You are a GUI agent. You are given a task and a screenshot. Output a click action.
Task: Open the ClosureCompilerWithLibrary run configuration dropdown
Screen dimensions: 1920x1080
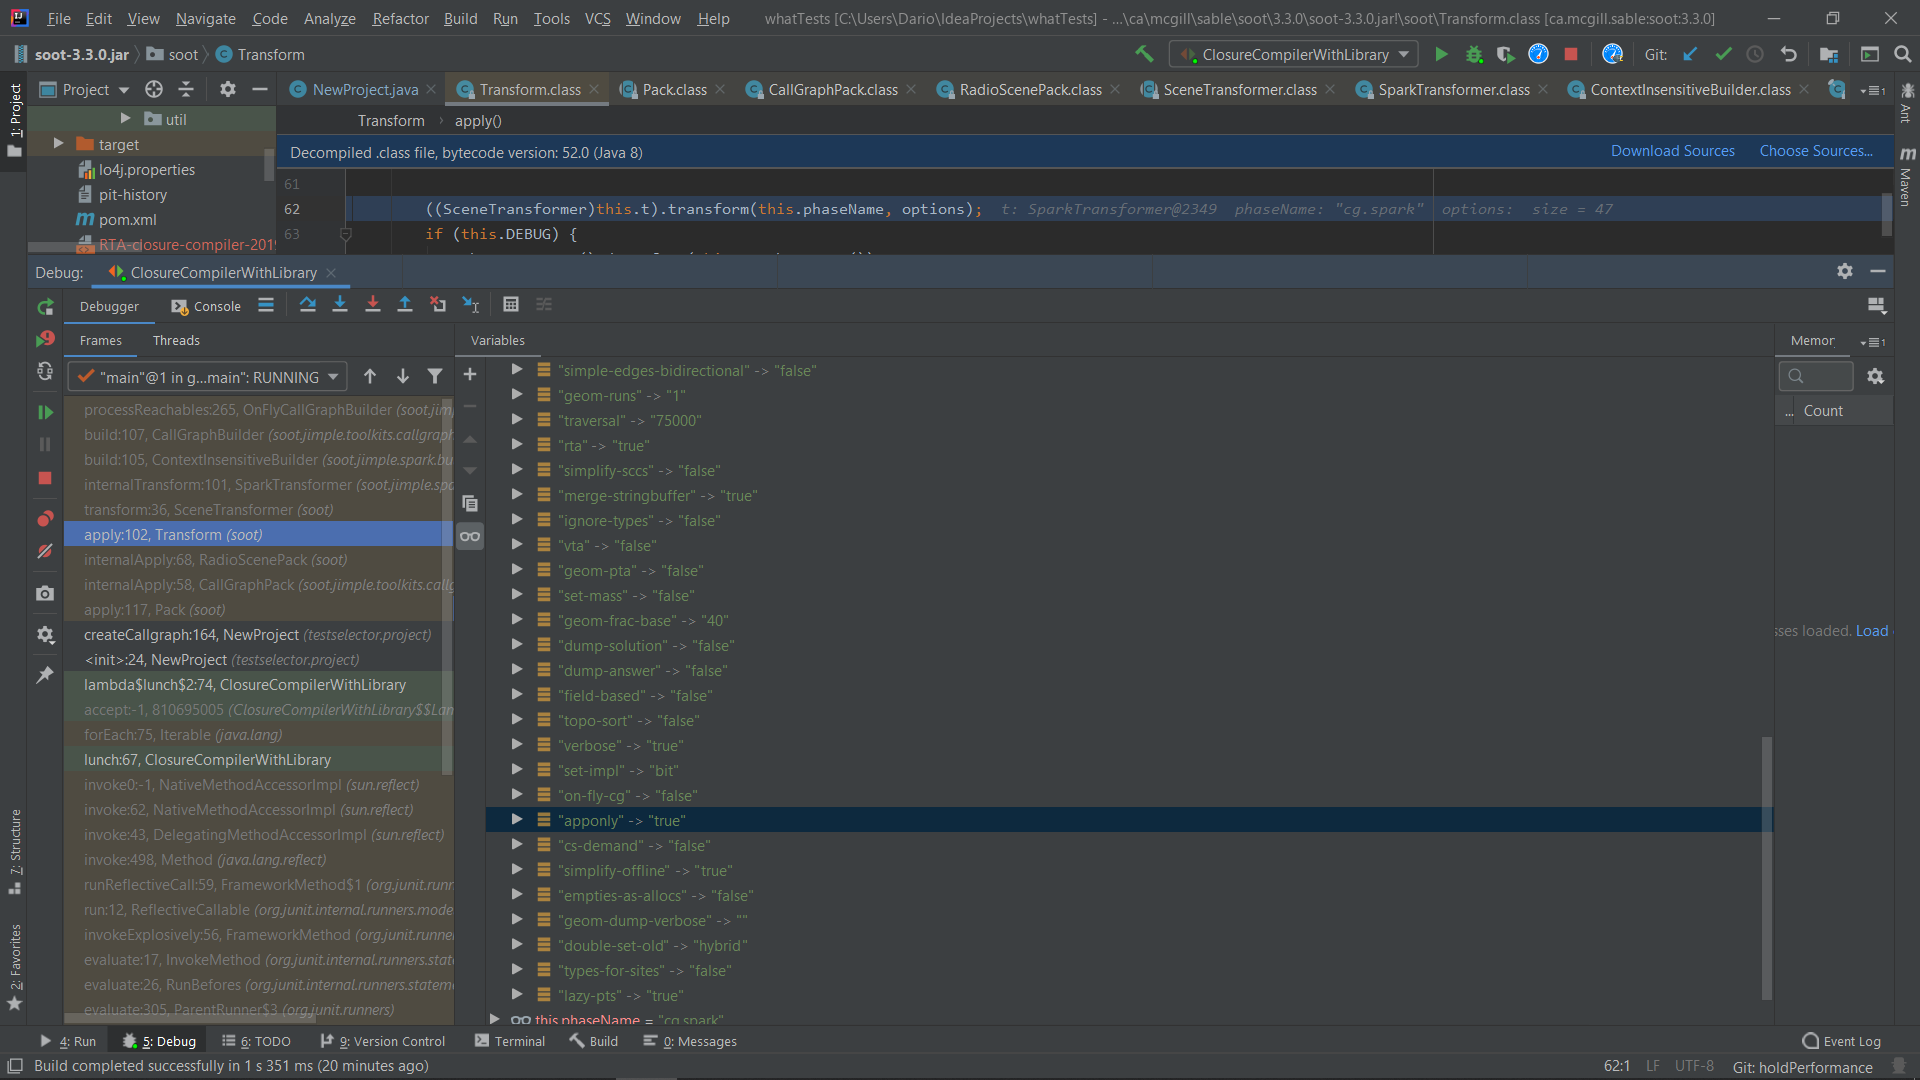[x=1292, y=54]
